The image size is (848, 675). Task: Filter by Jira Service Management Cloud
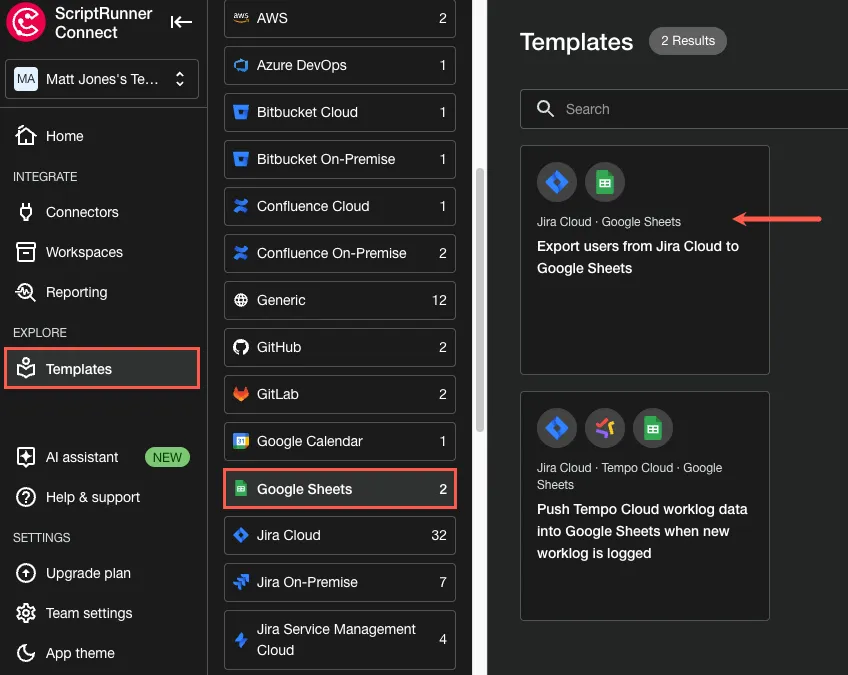(x=340, y=640)
